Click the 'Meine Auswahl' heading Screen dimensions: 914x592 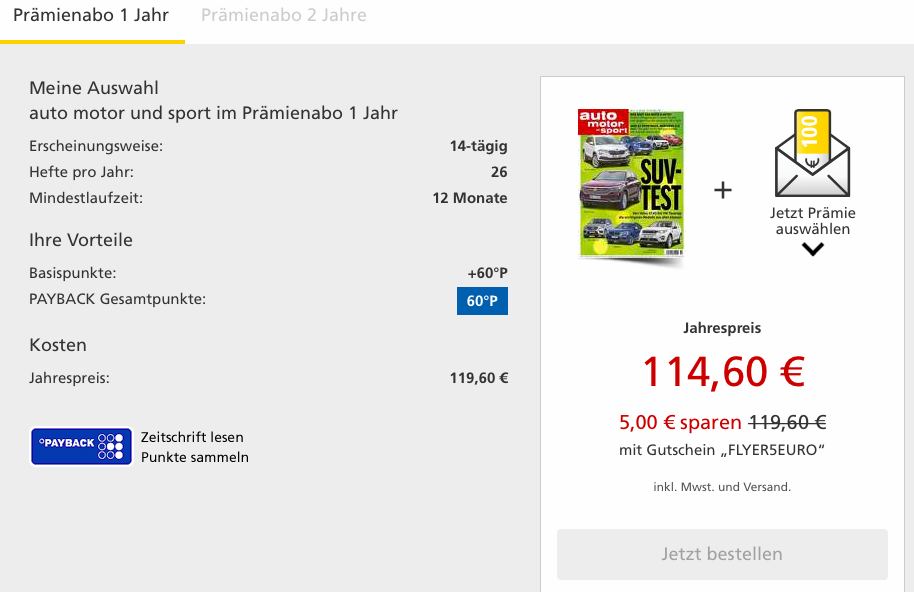tap(94, 88)
